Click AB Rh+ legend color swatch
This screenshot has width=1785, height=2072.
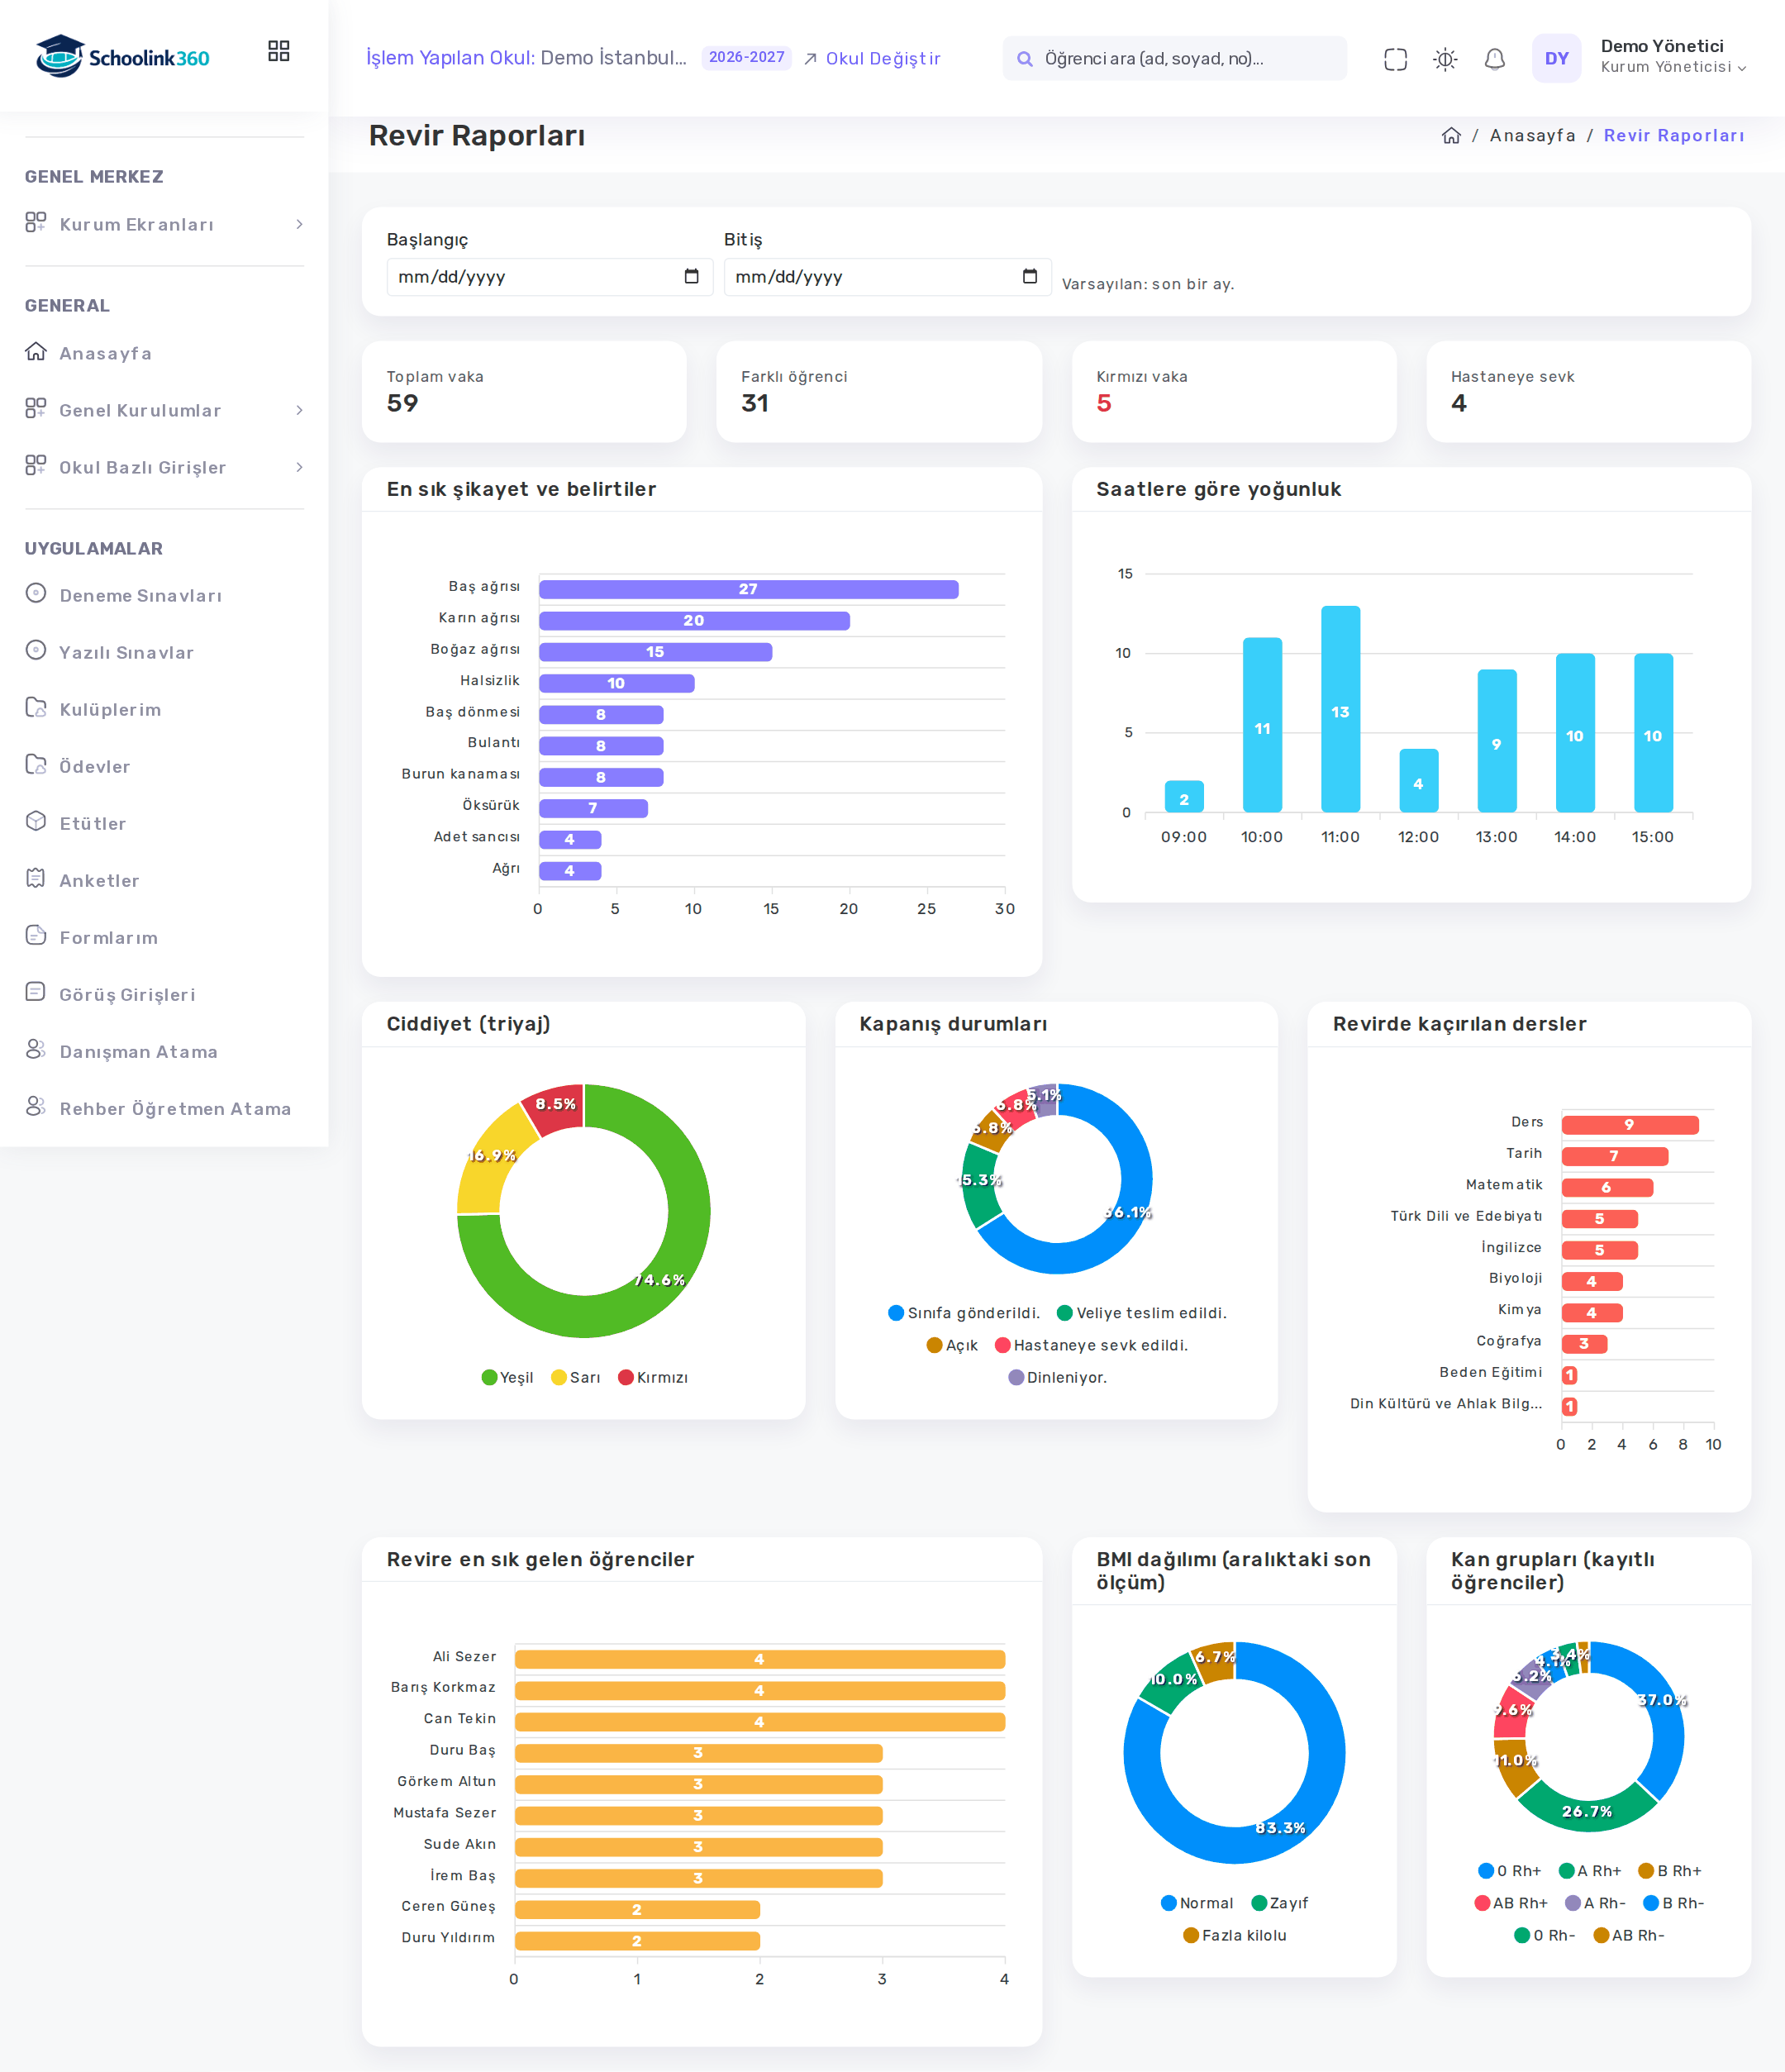pyautogui.click(x=1482, y=1903)
